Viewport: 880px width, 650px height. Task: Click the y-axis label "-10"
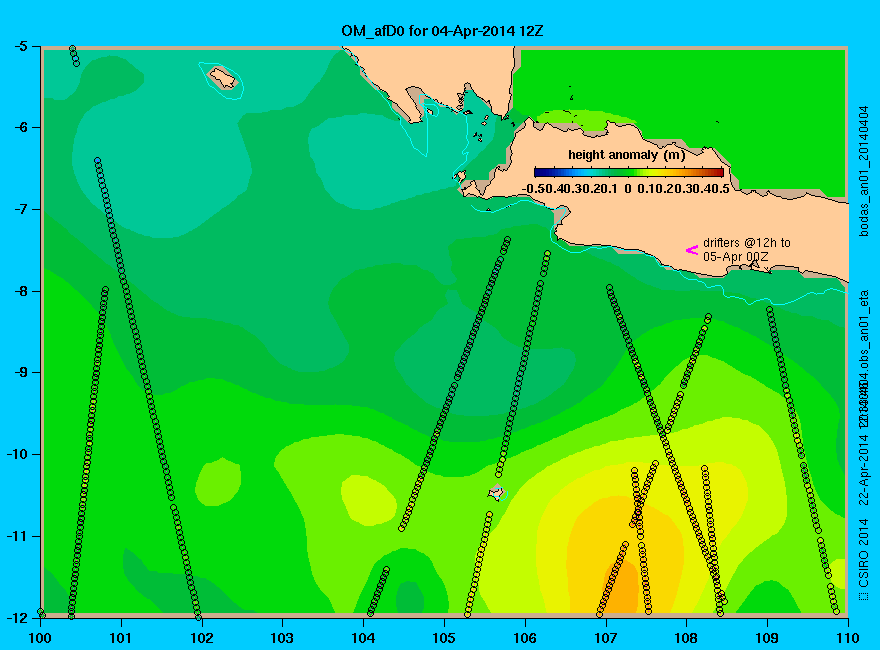coord(16,454)
